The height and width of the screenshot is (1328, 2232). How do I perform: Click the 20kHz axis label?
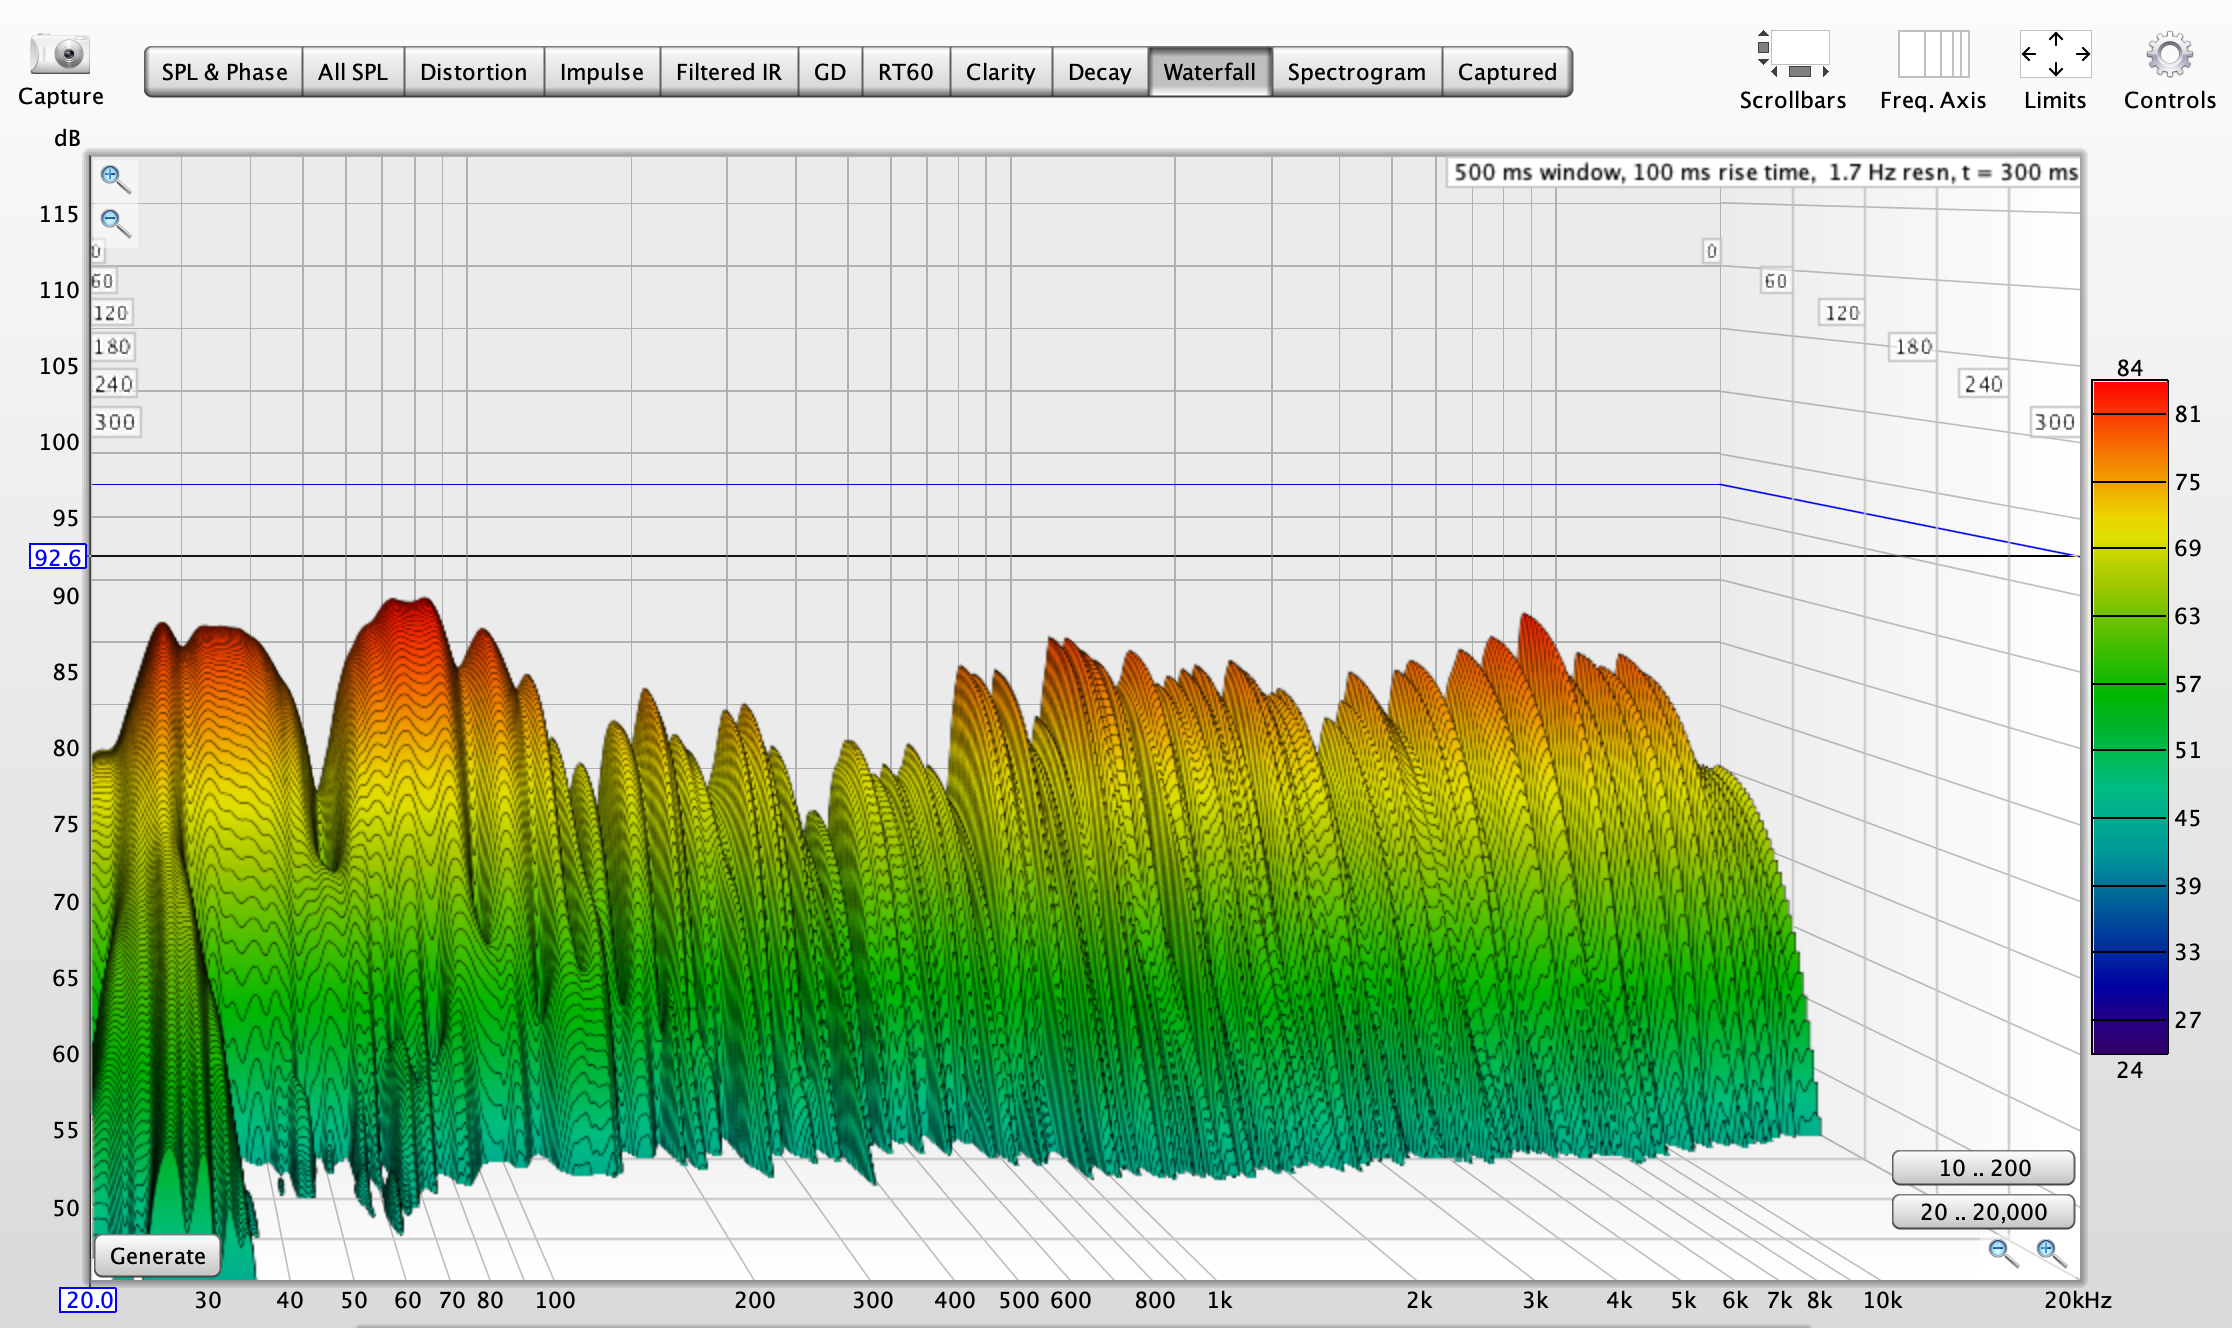click(2078, 1300)
